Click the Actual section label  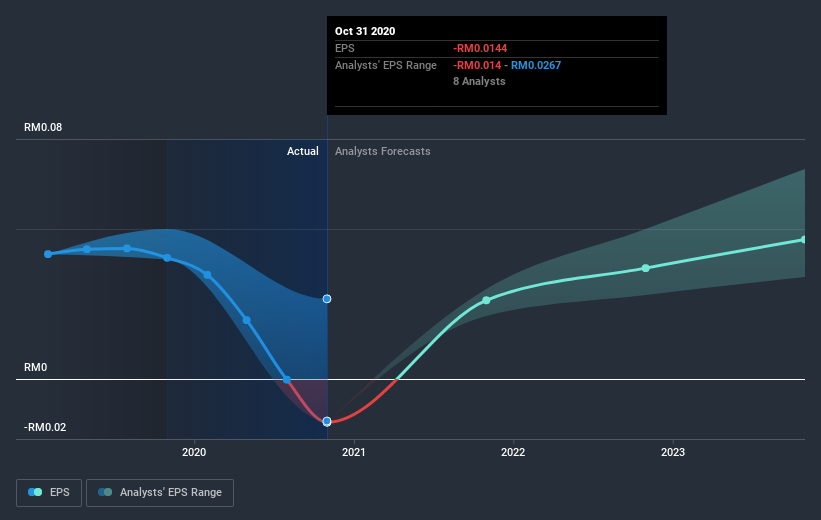coord(303,151)
